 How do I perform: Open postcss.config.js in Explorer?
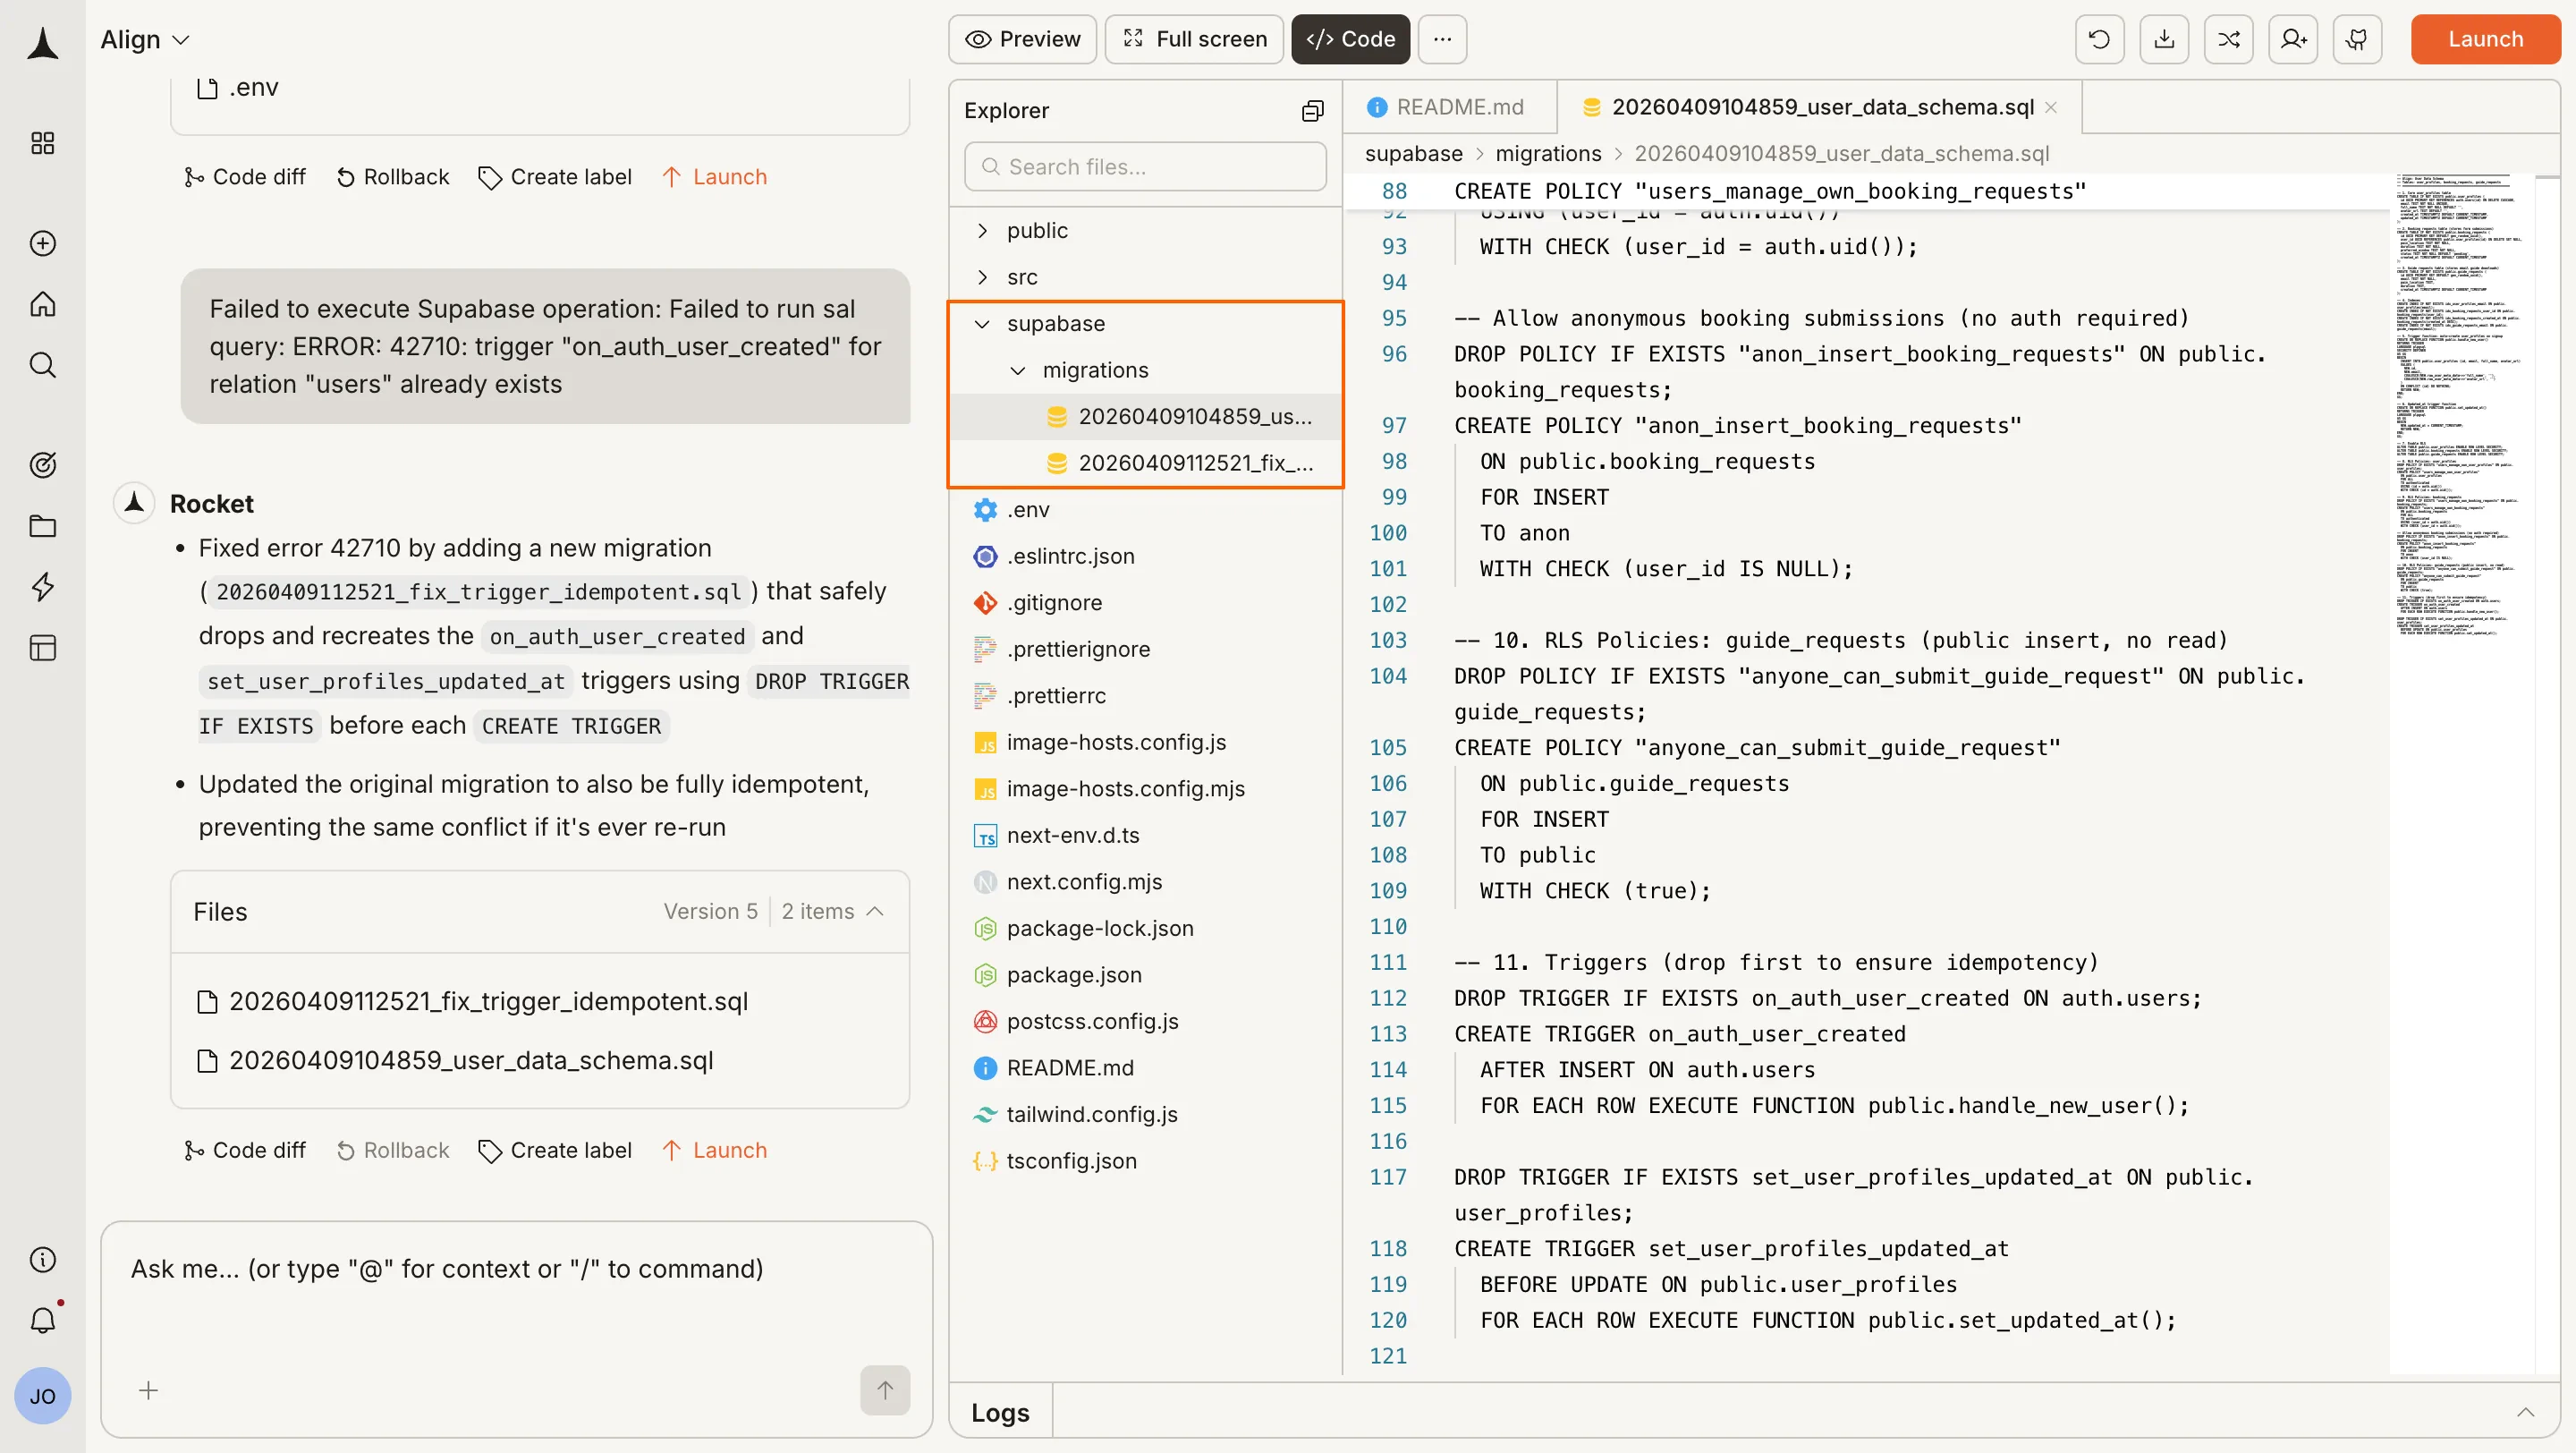[1145, 1021]
